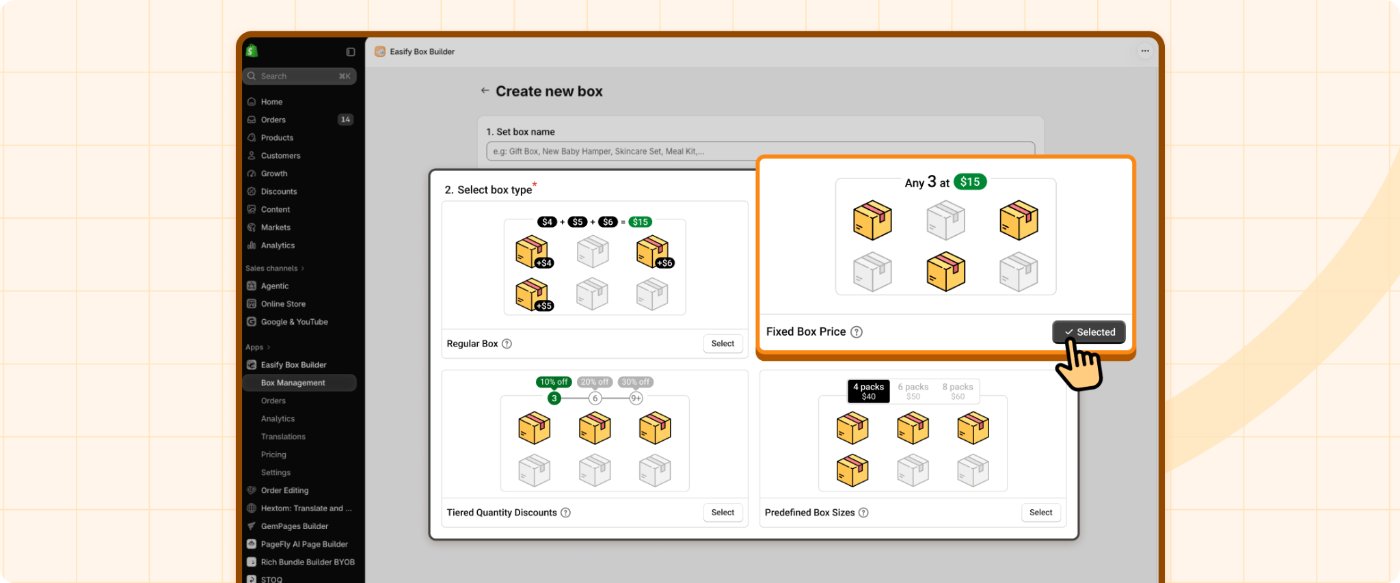Click the Easify Box Builder sidebar icon
1400x583 pixels.
tap(252, 365)
